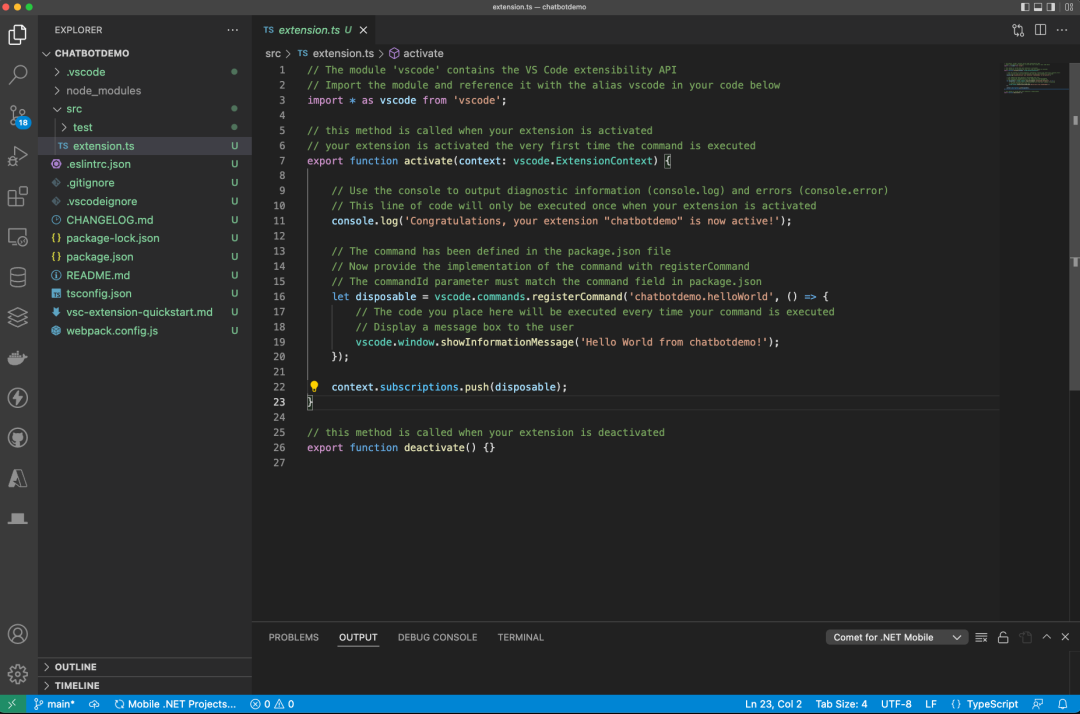This screenshot has width=1080, height=714.
Task: Click the editor minimap
Action: [x=1035, y=78]
